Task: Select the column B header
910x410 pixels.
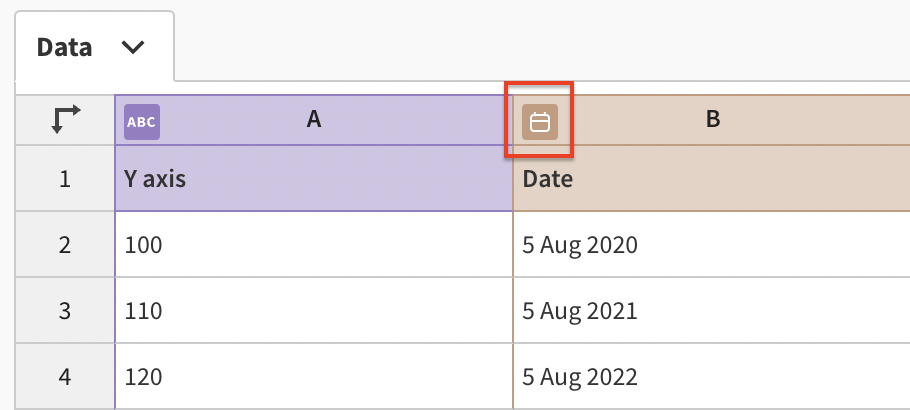Action: [x=712, y=120]
